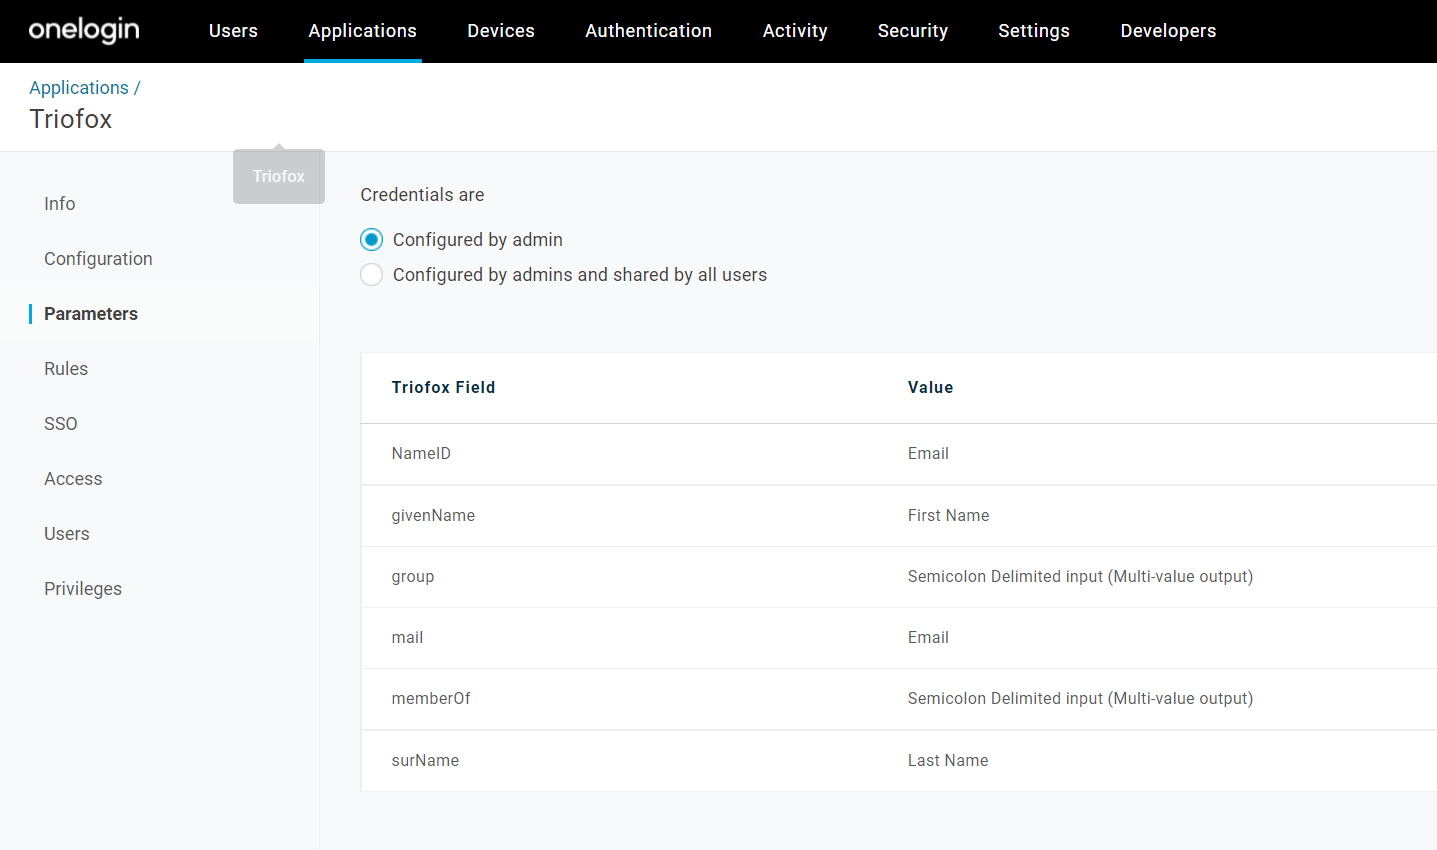Select the Configuration sidebar tab

tap(98, 259)
